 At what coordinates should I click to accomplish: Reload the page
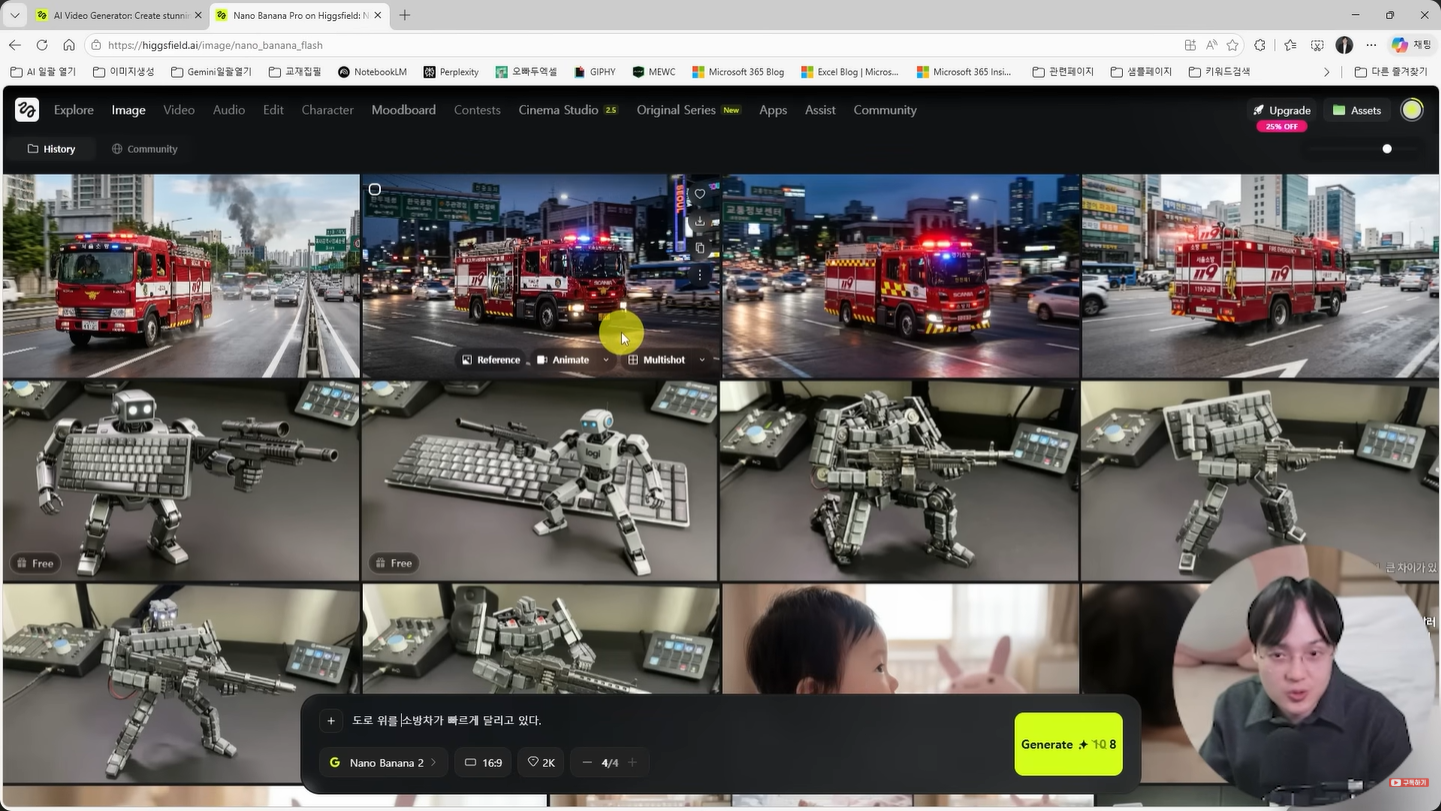click(x=42, y=45)
